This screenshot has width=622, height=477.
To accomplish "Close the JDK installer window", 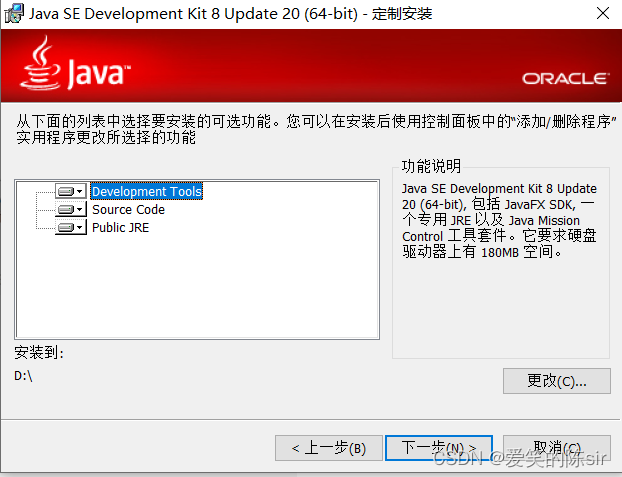I will tap(603, 13).
